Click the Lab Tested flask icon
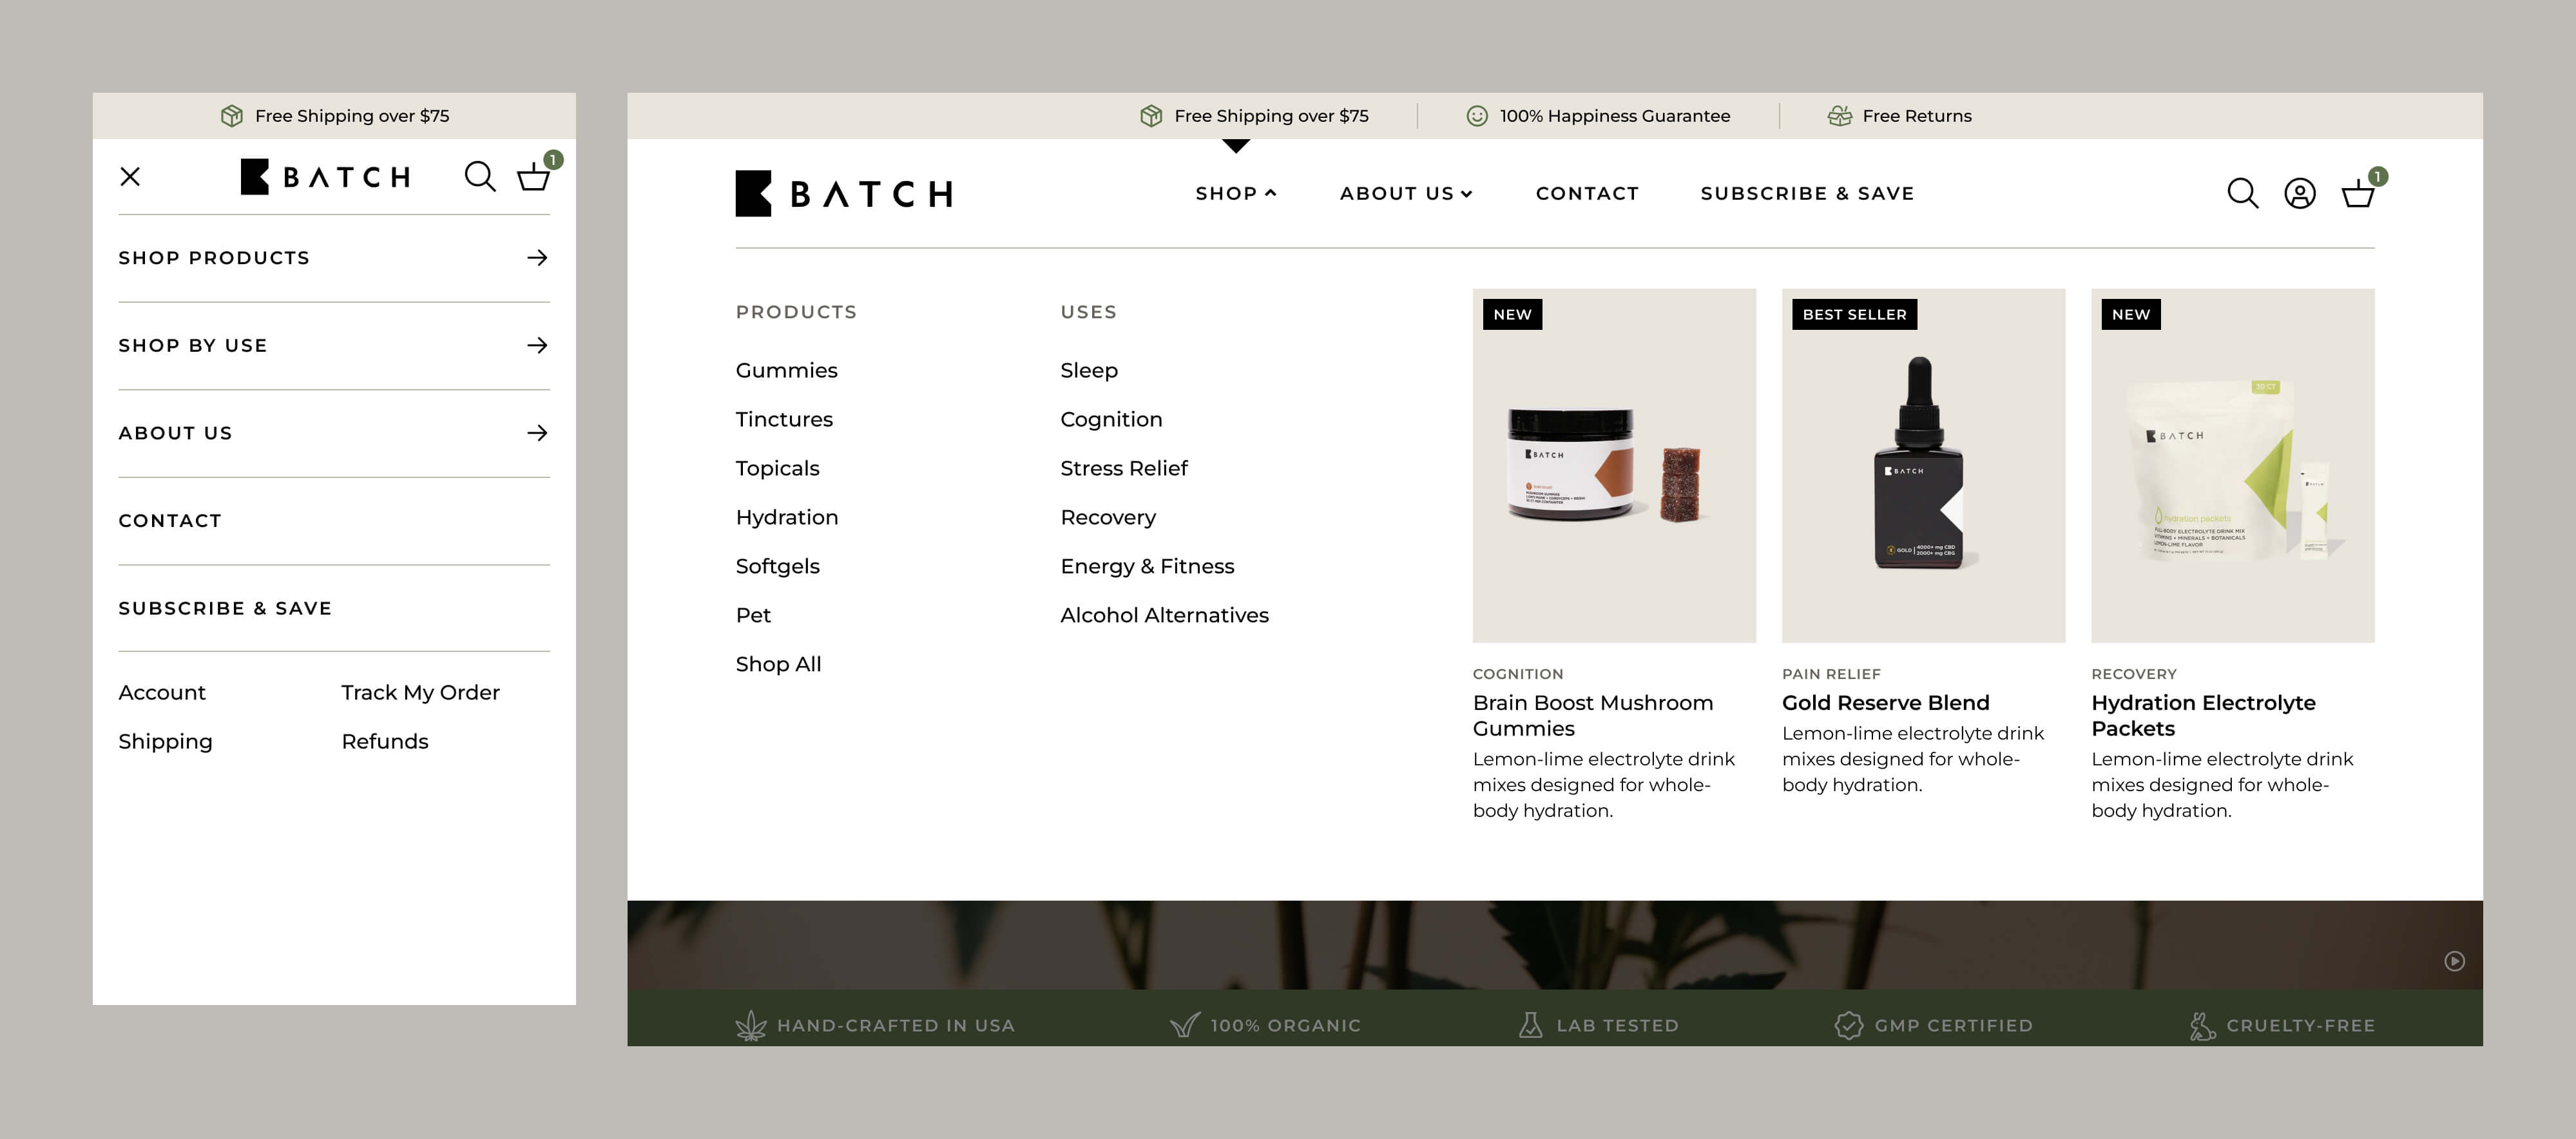The image size is (2576, 1139). pos(1530,1025)
